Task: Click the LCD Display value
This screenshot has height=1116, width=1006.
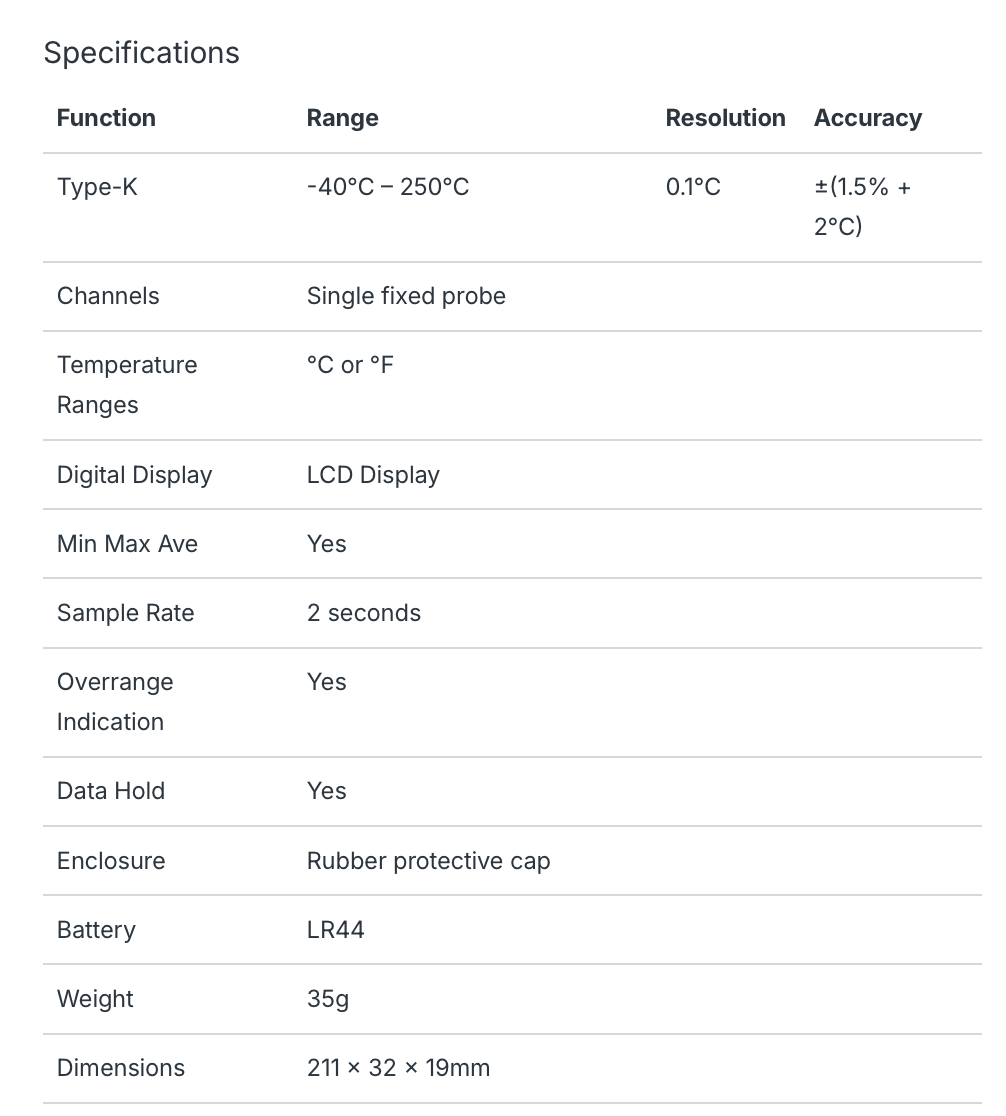Action: click(373, 475)
